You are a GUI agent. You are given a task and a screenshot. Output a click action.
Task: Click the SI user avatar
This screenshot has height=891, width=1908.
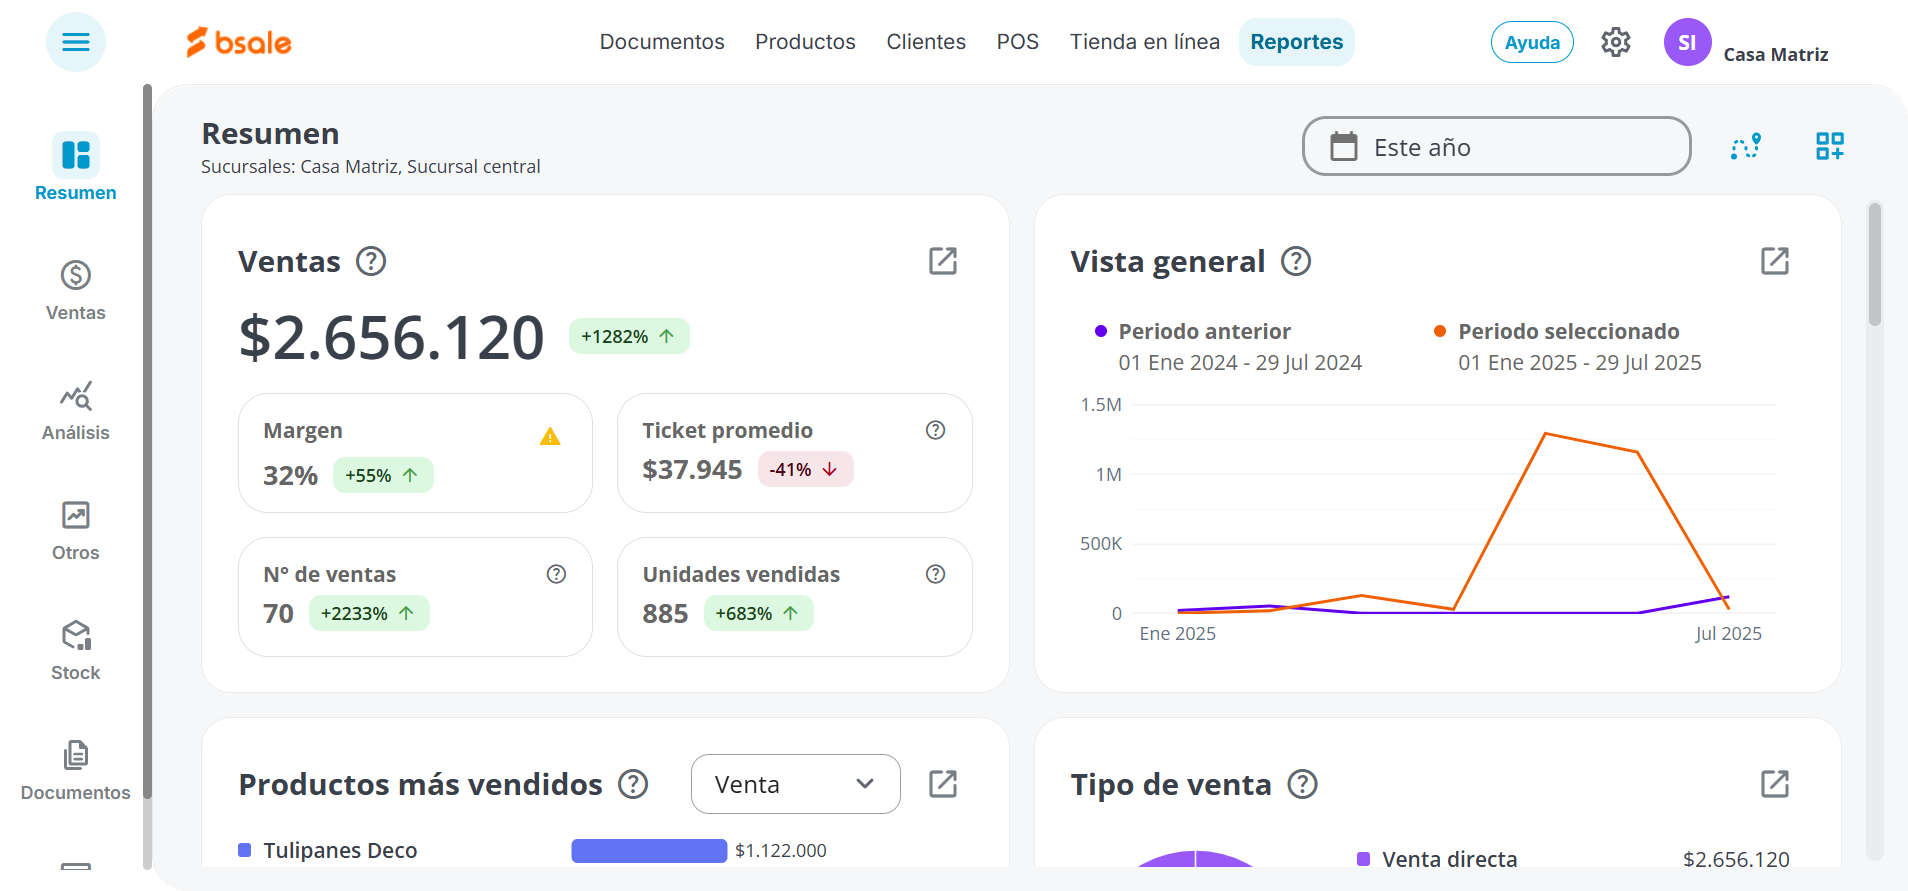[1687, 42]
